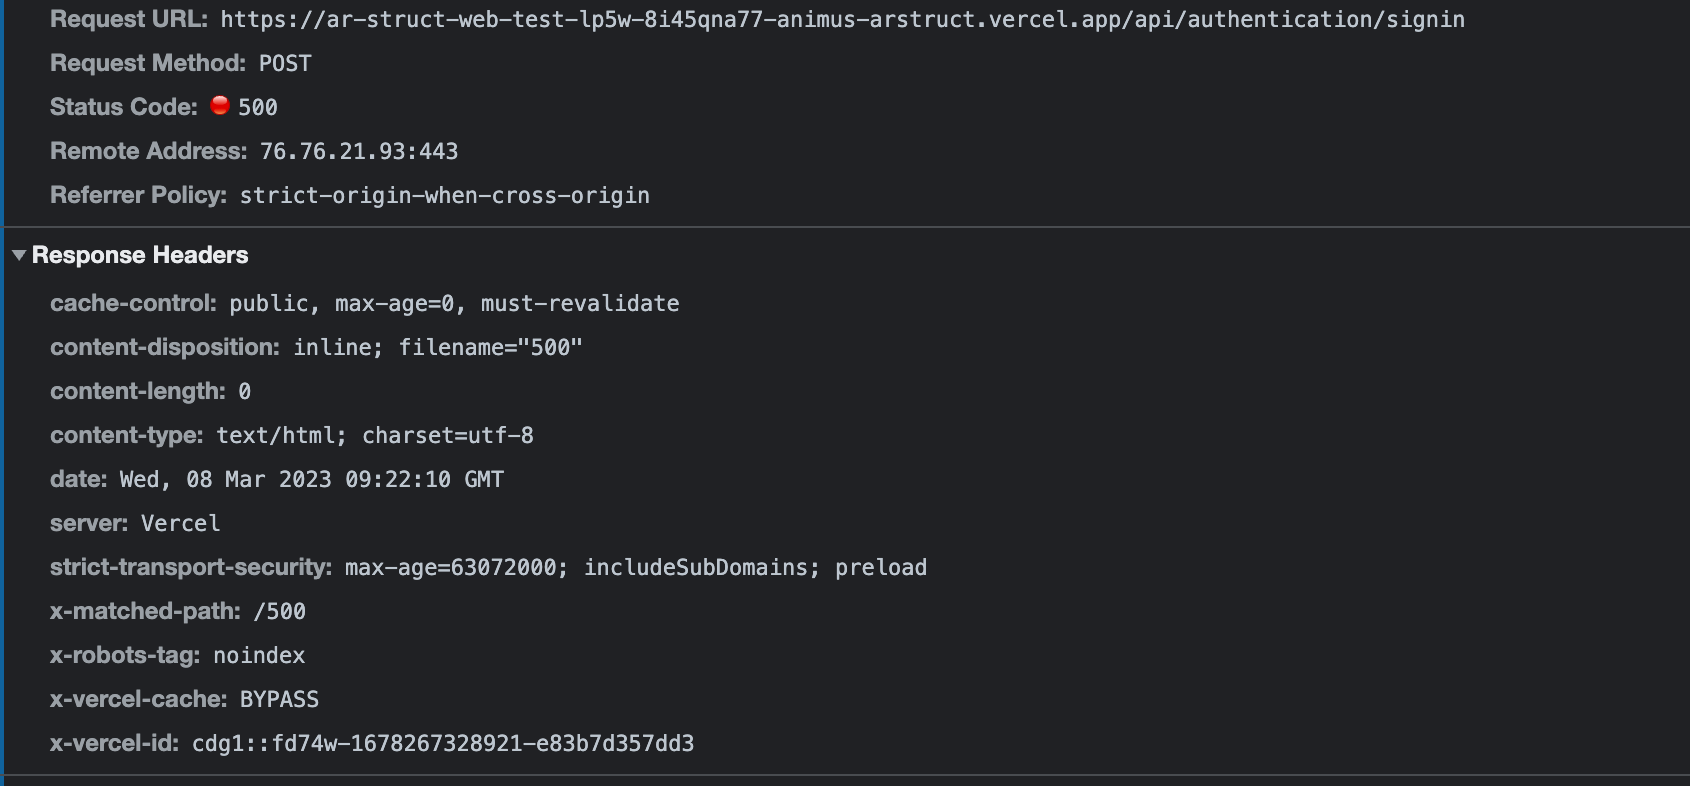Select the Remote Address value 76.76.21.93:443
This screenshot has height=786, width=1690.
click(359, 150)
